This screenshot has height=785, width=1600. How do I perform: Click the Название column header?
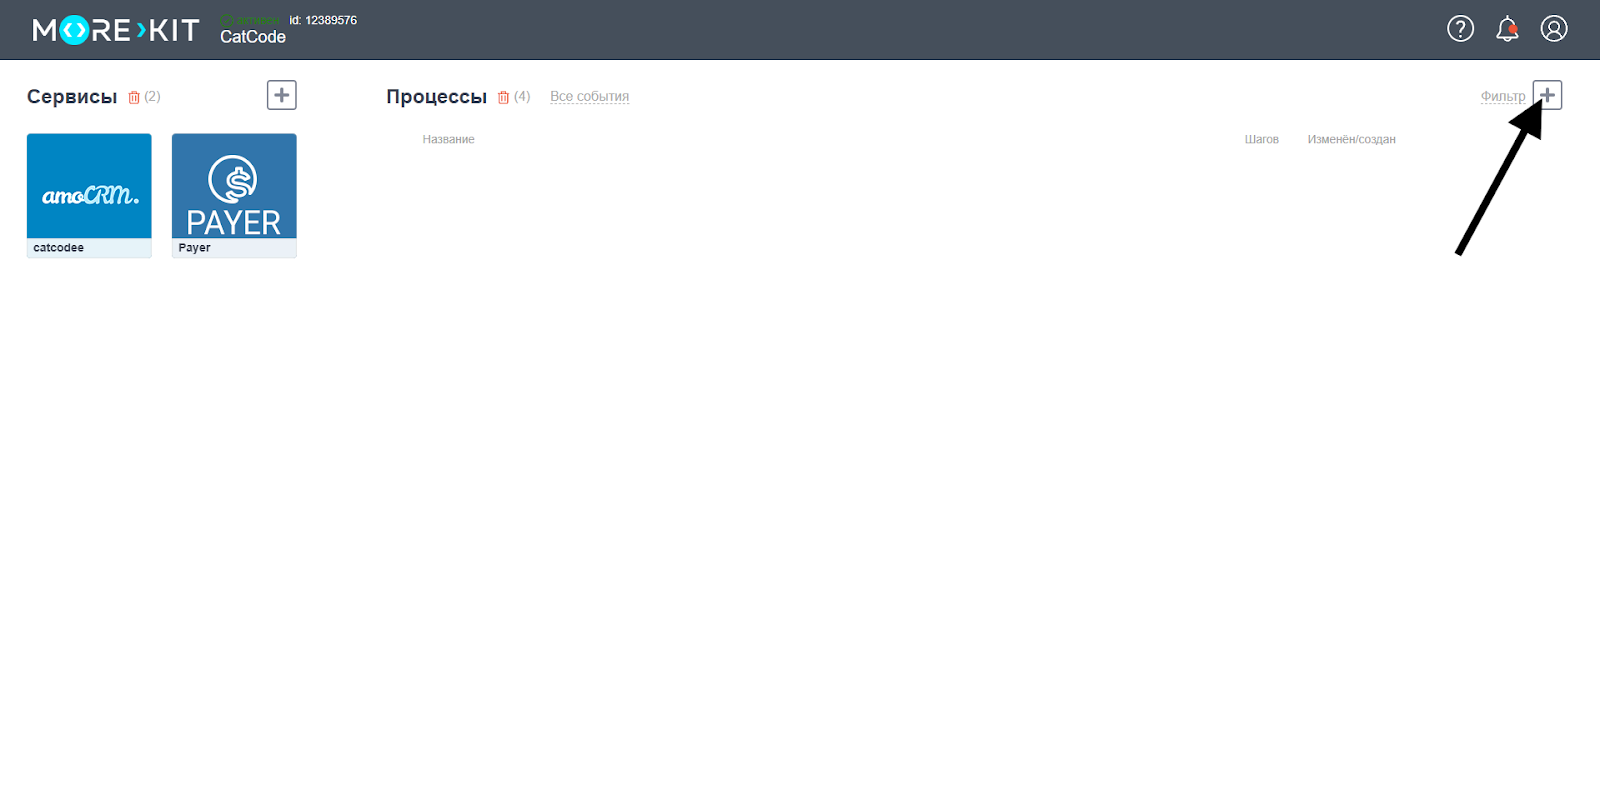448,139
